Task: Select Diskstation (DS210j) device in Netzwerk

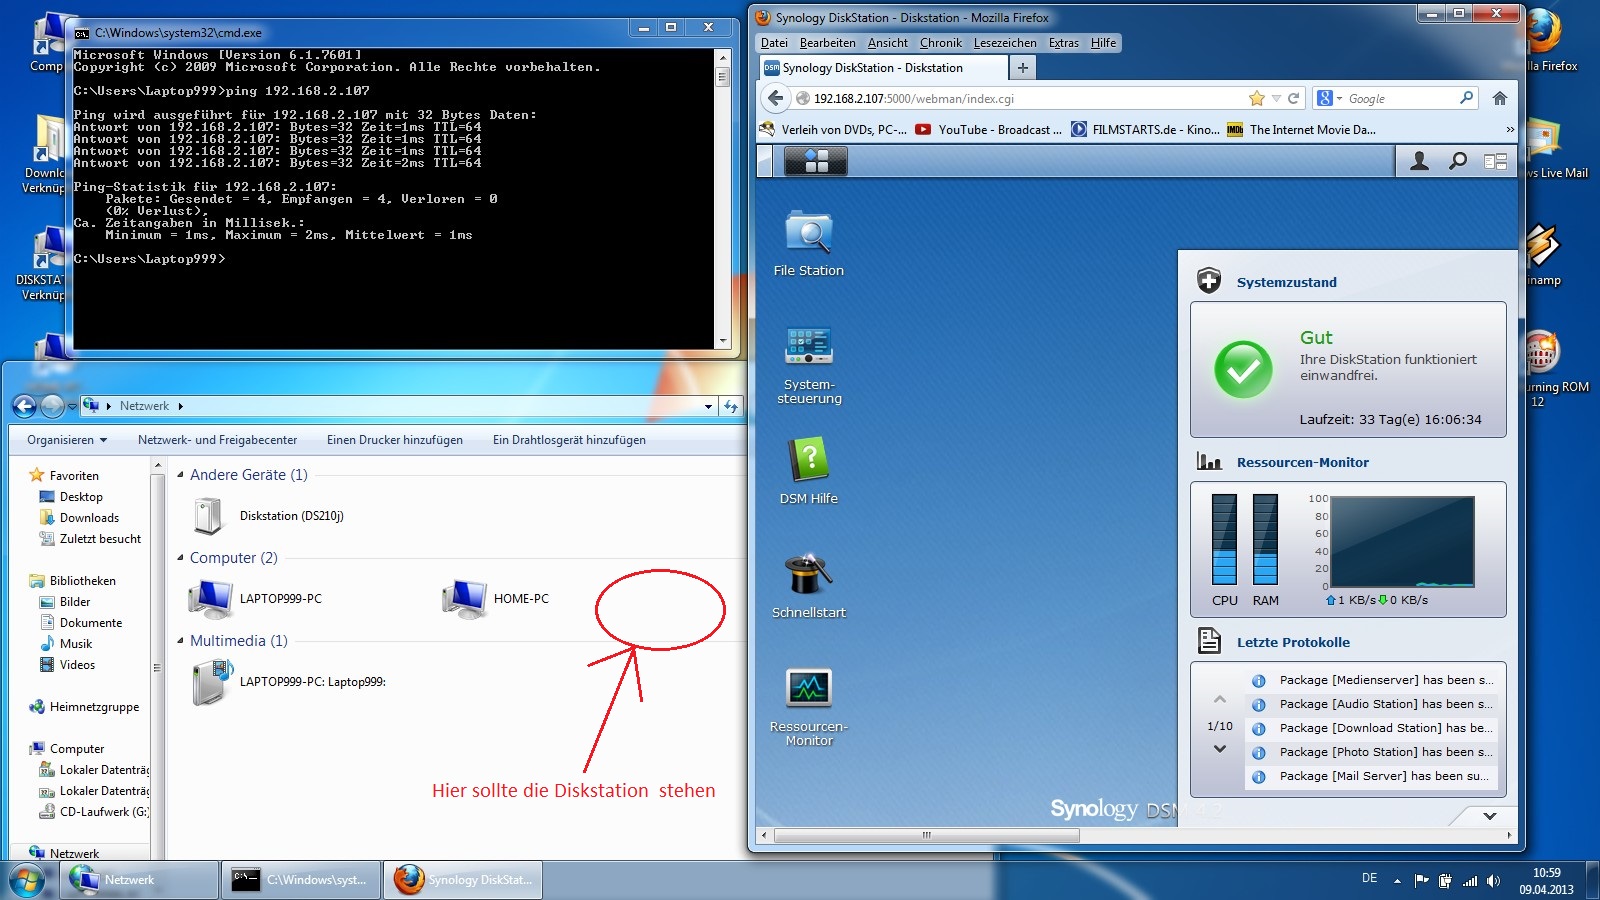Action: pos(268,516)
